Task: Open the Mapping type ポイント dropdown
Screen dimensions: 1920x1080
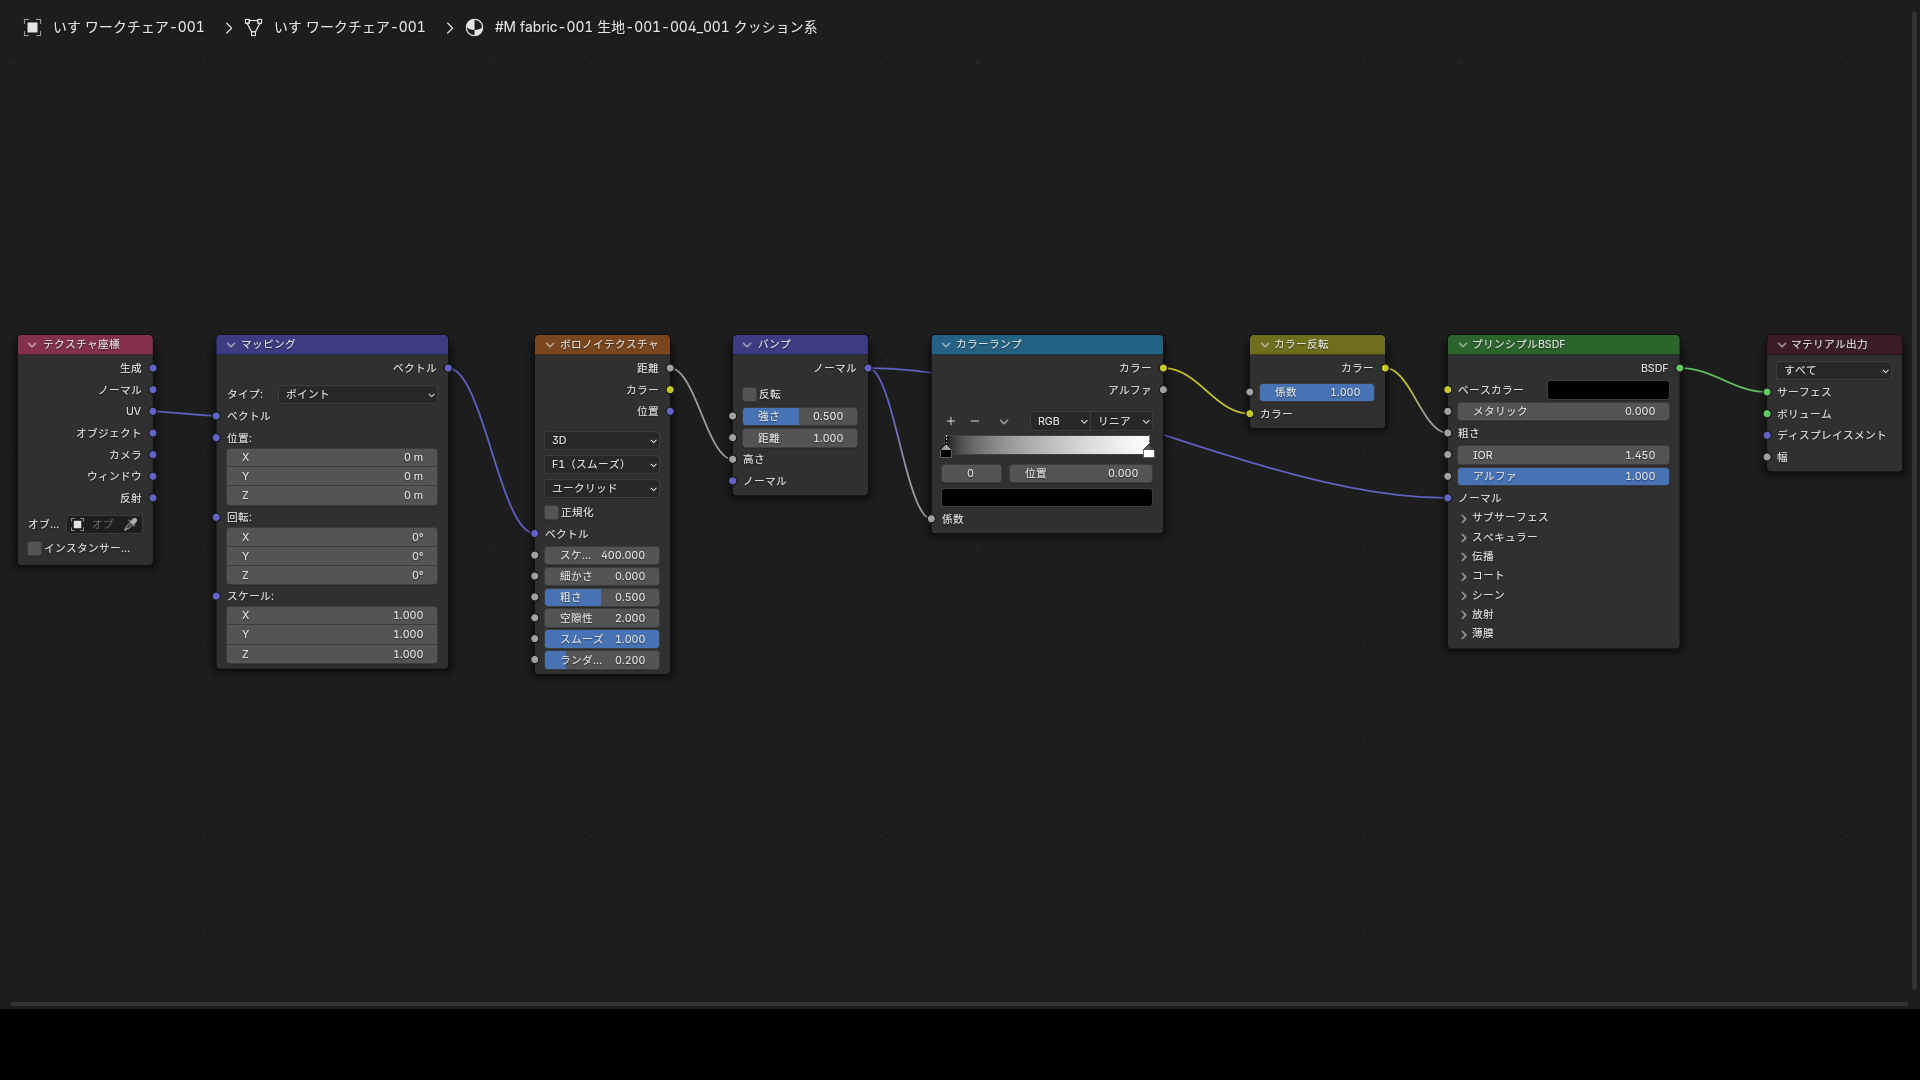Action: pyautogui.click(x=358, y=394)
